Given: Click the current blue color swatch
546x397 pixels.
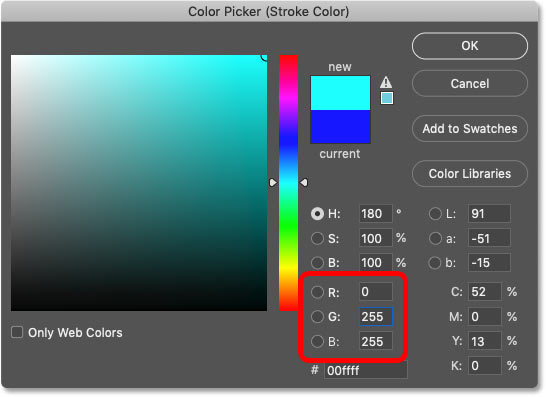Looking at the screenshot, I should [340, 127].
